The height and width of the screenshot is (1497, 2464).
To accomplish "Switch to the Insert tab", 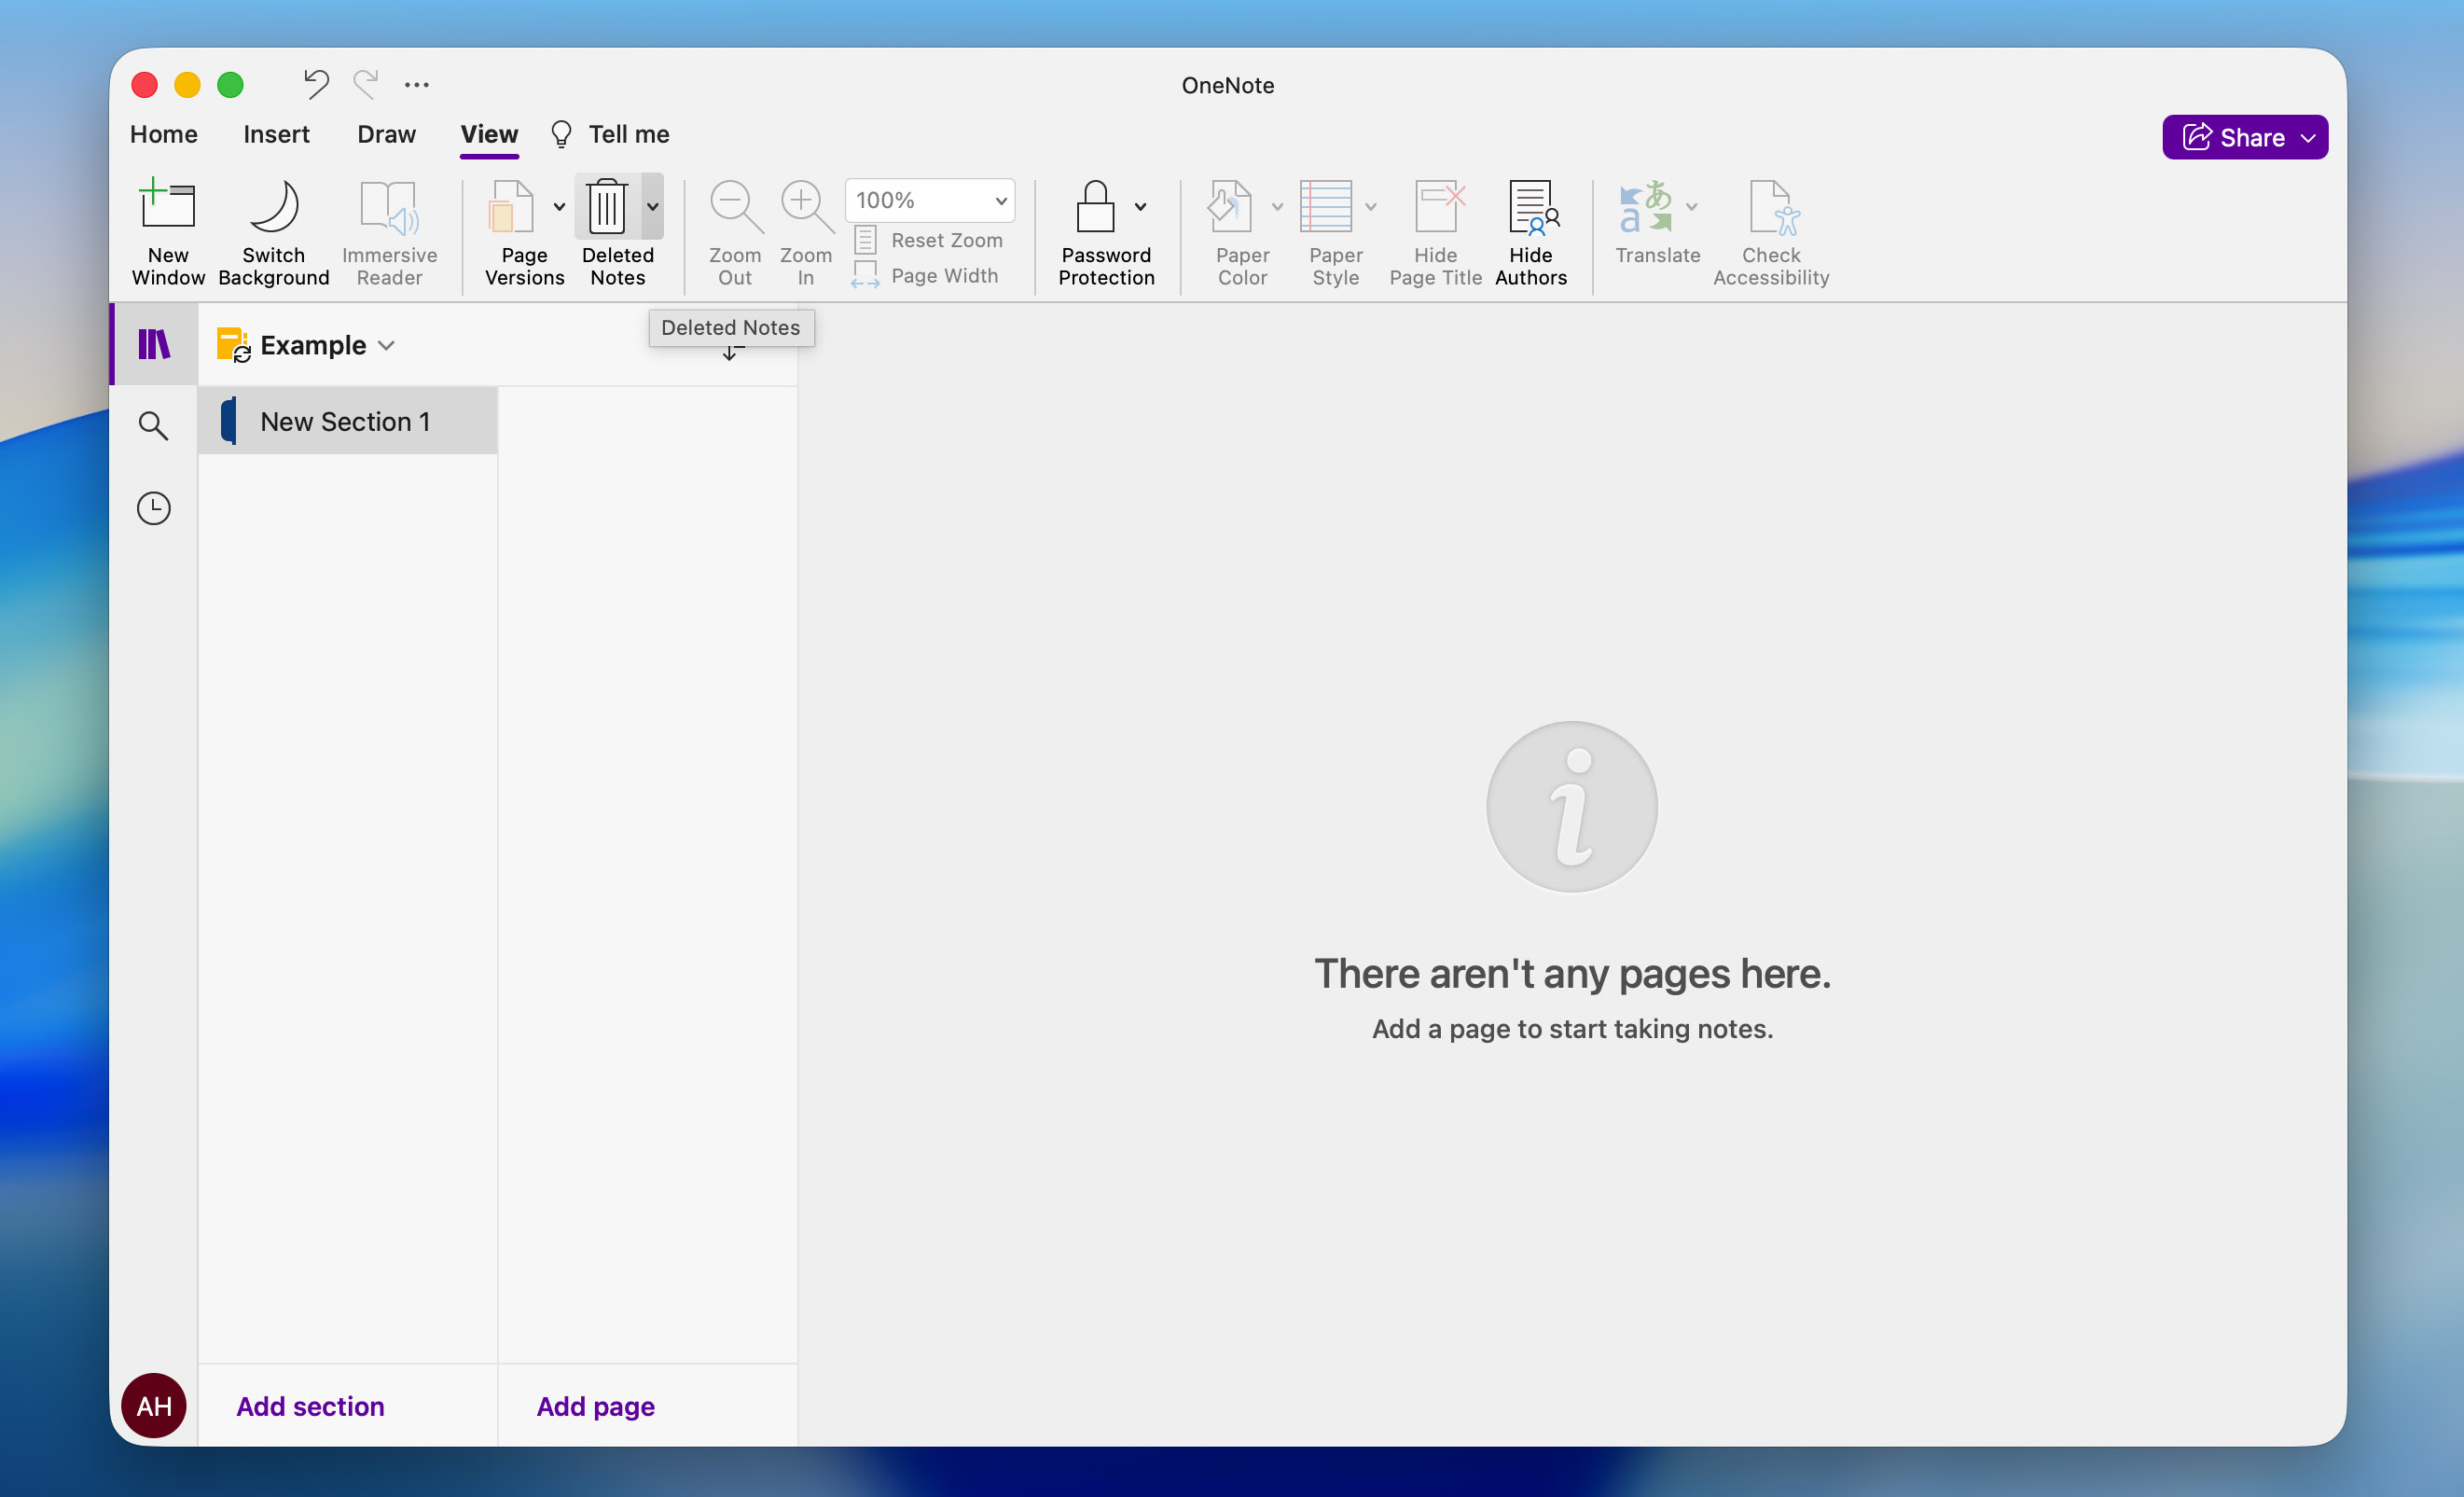I will (x=276, y=134).
